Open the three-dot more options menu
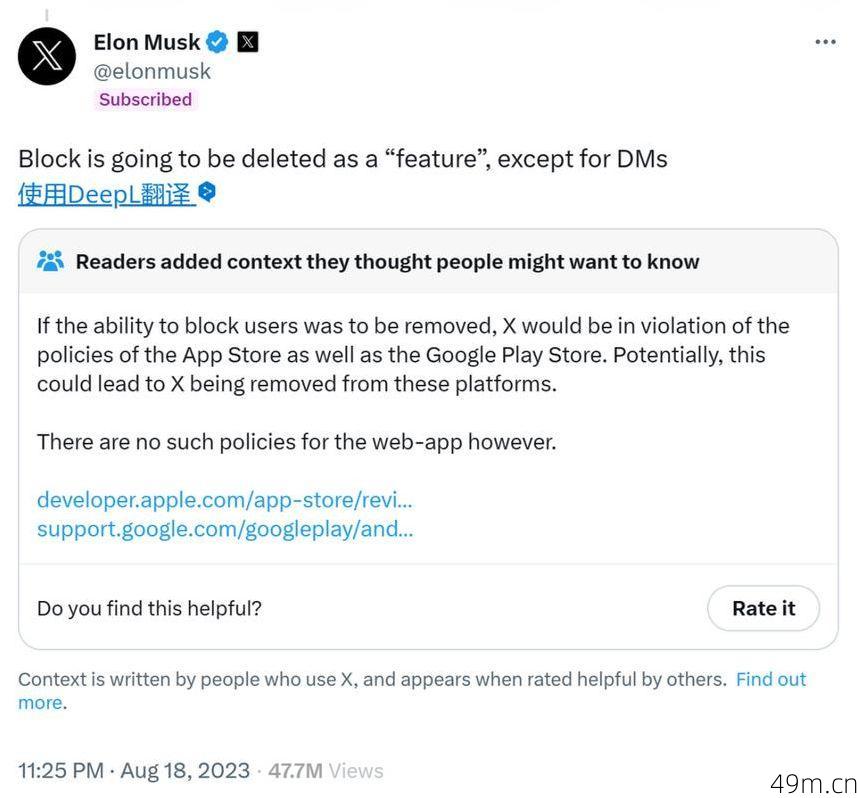 (825, 42)
